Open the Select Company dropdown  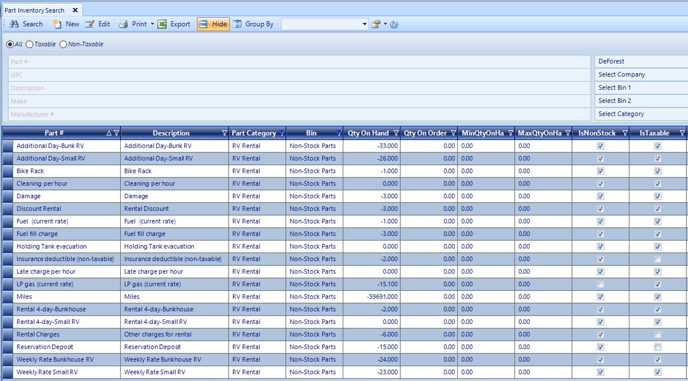(641, 75)
